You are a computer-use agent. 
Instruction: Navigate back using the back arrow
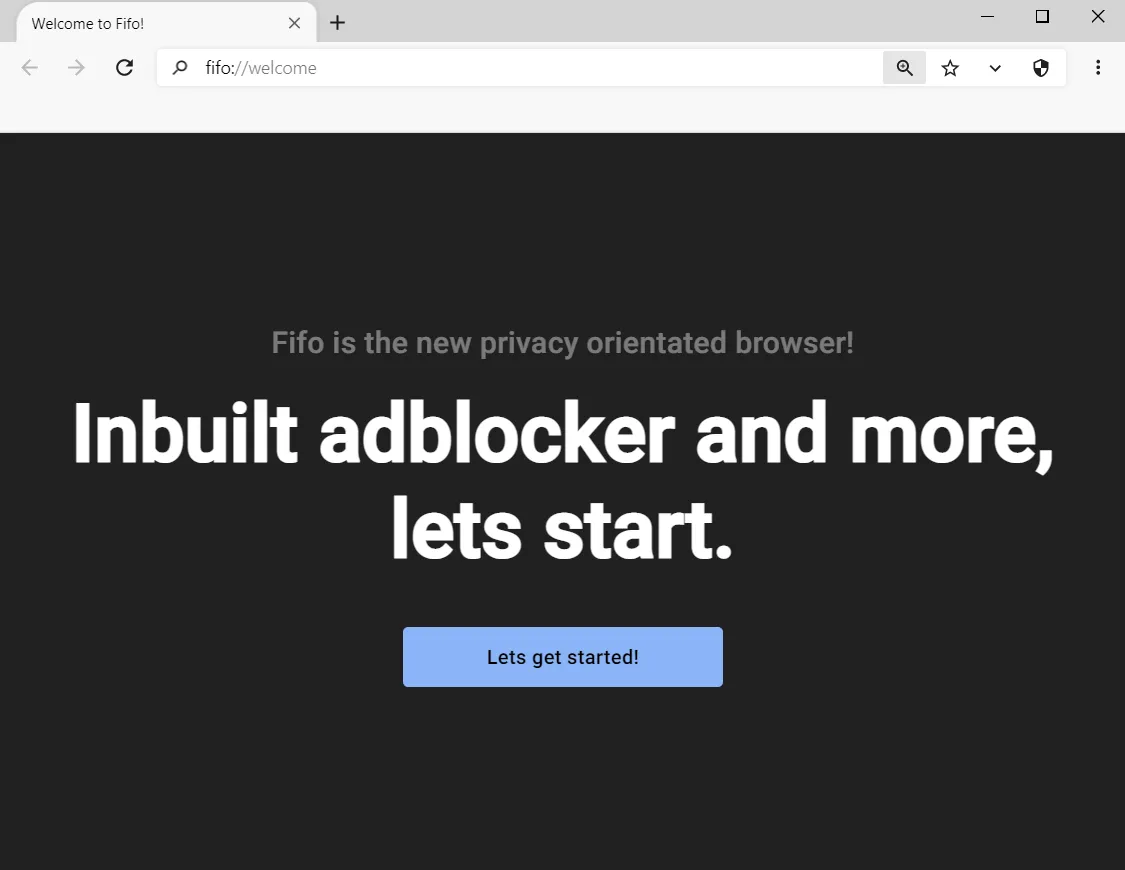coord(30,67)
